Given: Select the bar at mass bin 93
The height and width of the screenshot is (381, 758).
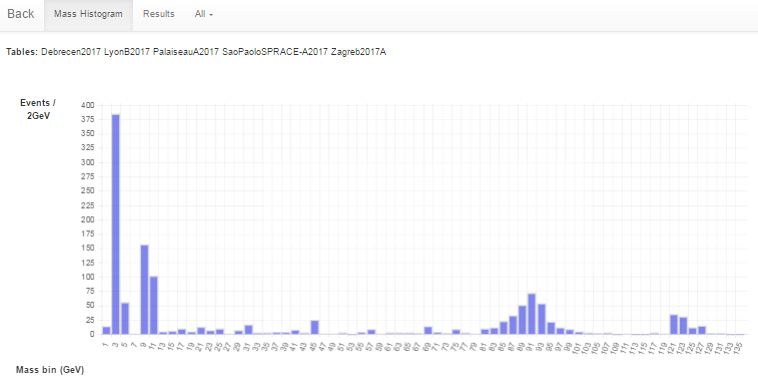Looking at the screenshot, I should tap(541, 319).
